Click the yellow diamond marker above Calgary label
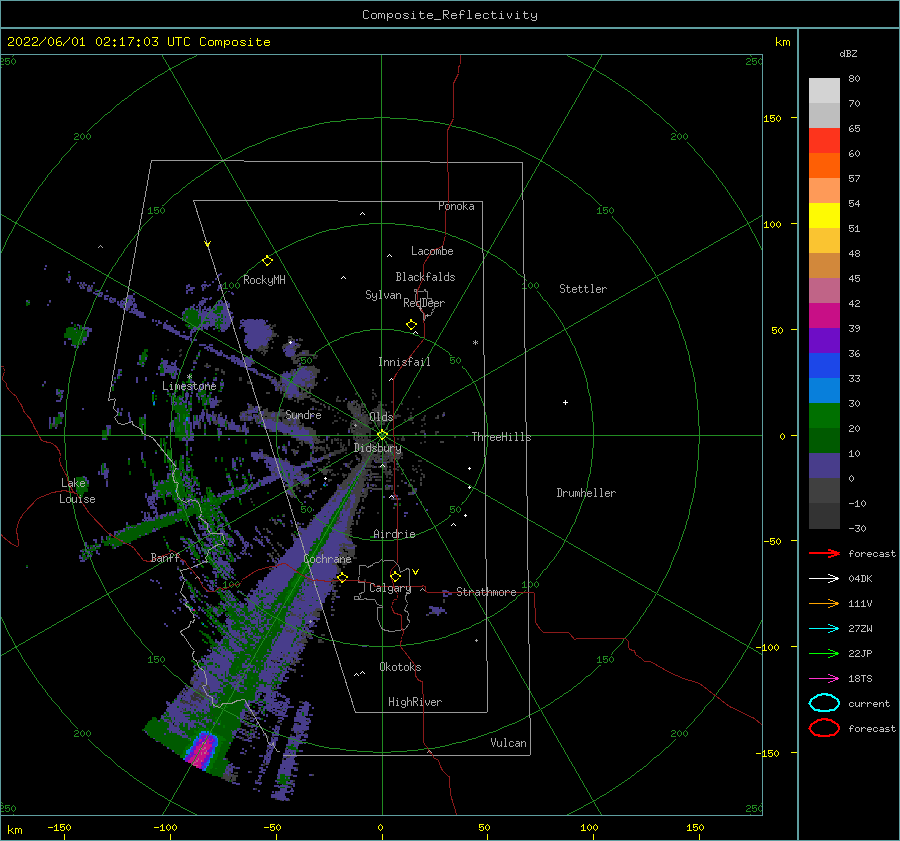This screenshot has width=900, height=841. coord(395,576)
